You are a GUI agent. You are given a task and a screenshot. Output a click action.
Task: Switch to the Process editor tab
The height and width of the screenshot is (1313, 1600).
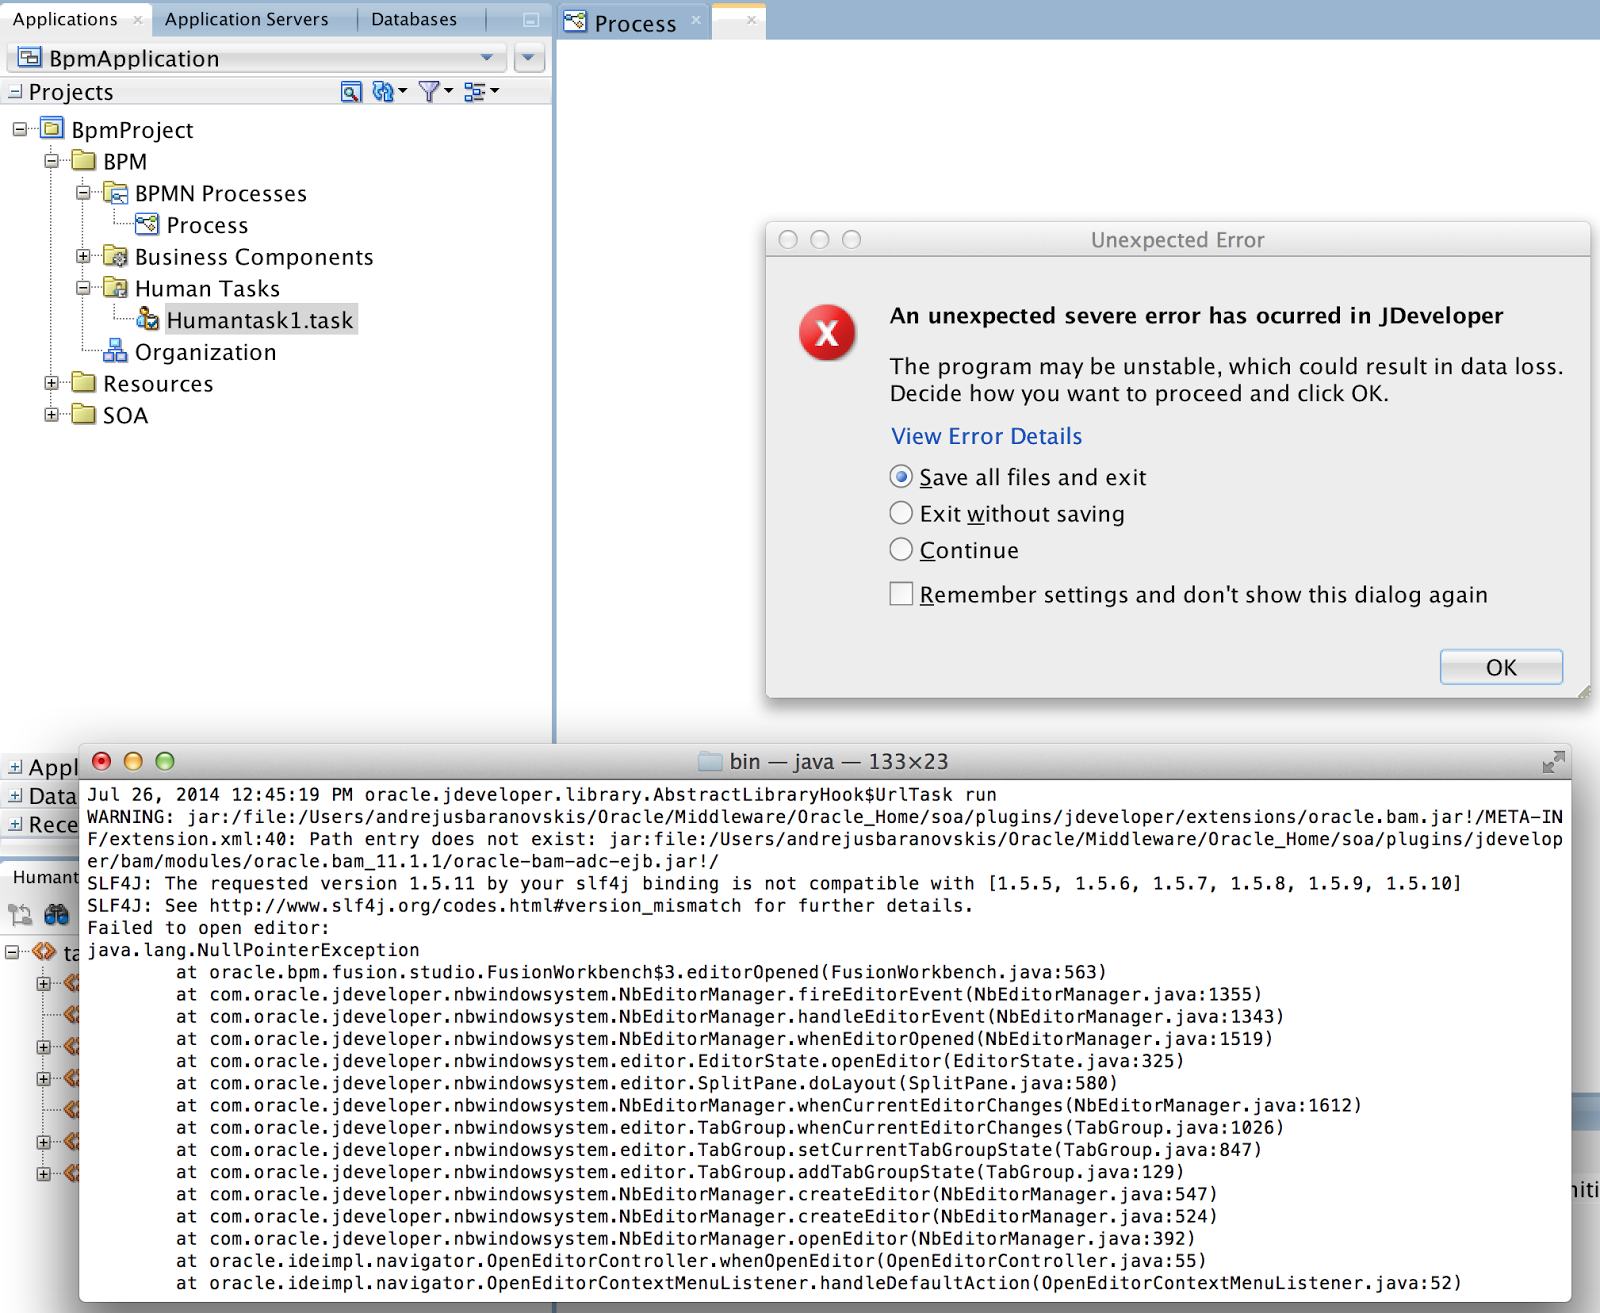635,23
